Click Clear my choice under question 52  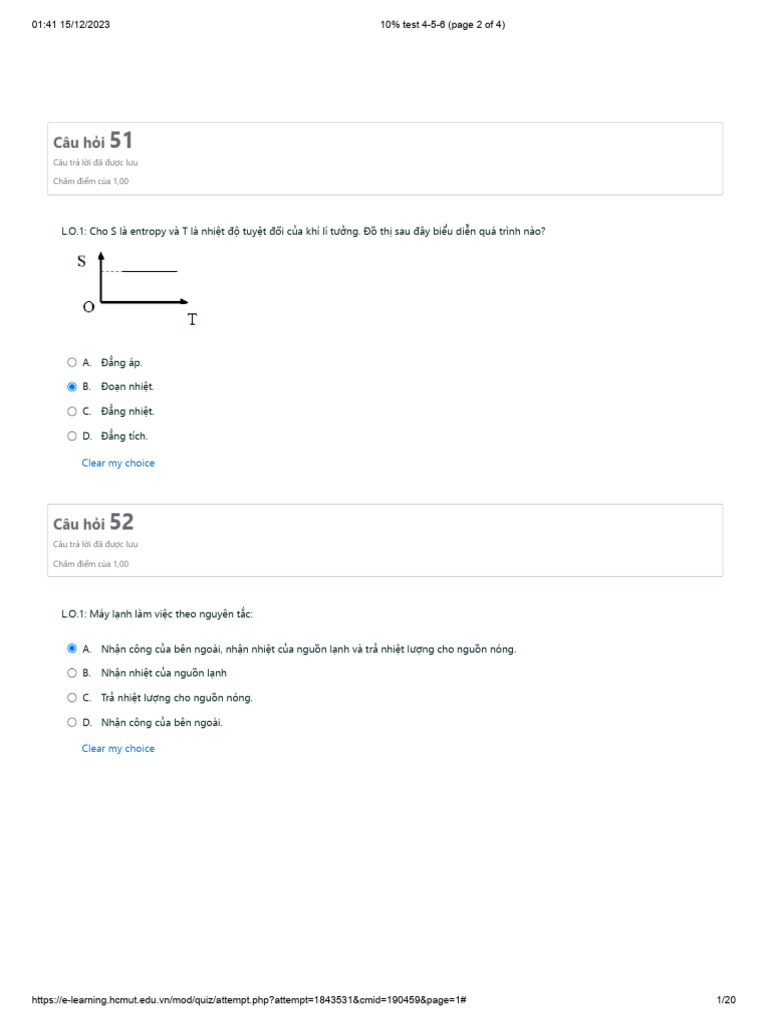[118, 748]
